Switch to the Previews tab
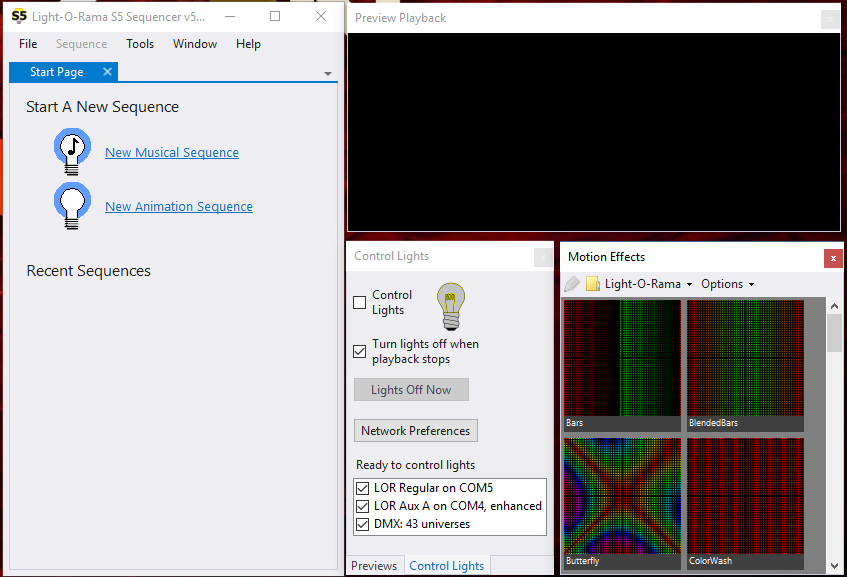The image size is (847, 577). point(375,565)
